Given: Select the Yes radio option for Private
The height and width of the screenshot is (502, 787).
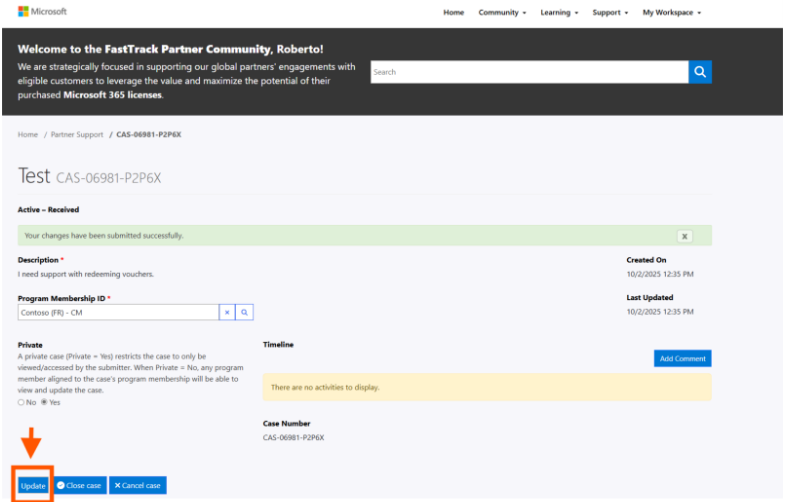Looking at the screenshot, I should (43, 402).
